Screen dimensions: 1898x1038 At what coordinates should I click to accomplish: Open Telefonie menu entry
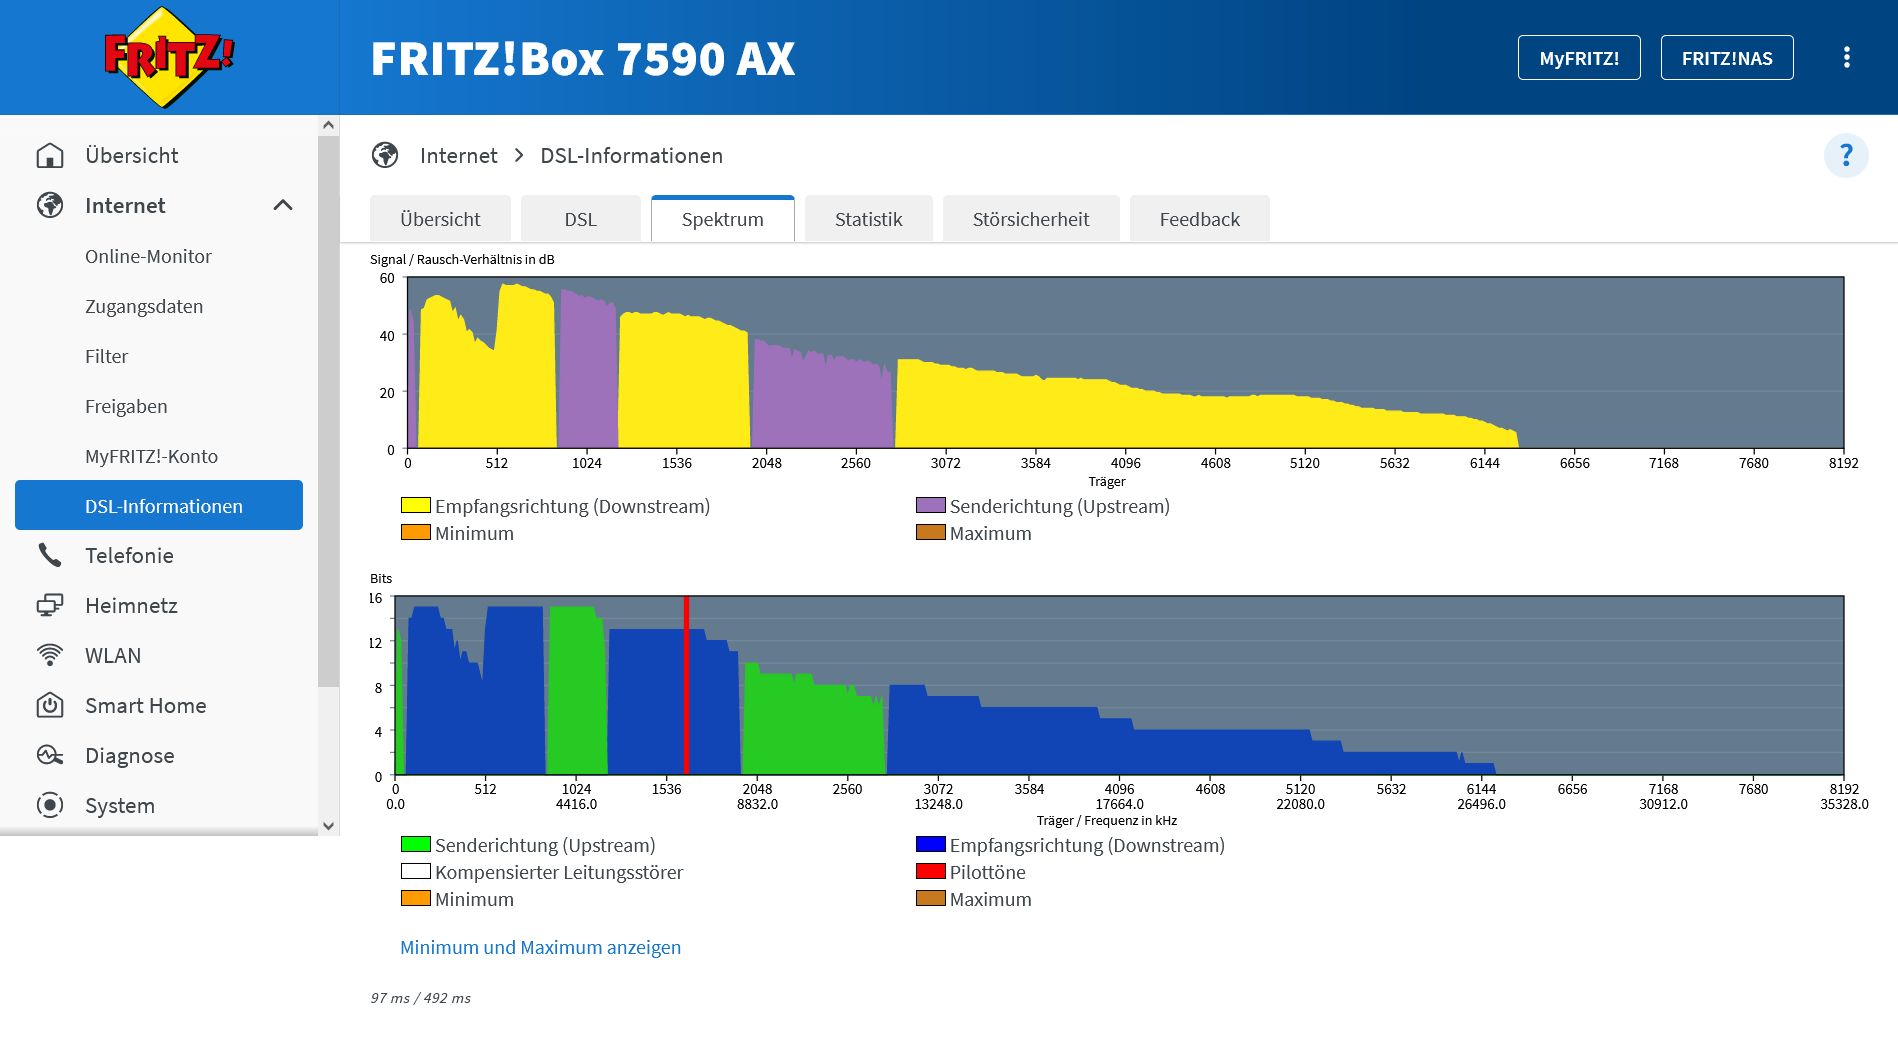point(129,556)
